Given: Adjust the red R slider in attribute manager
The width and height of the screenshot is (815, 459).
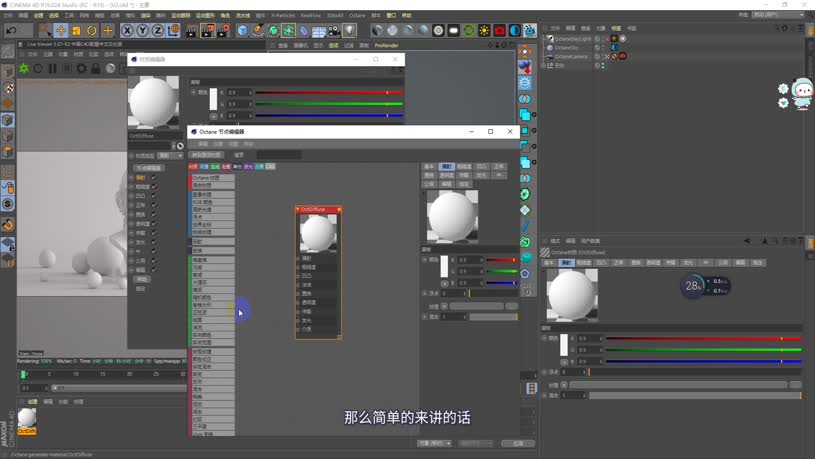Looking at the screenshot, I should tap(703, 338).
